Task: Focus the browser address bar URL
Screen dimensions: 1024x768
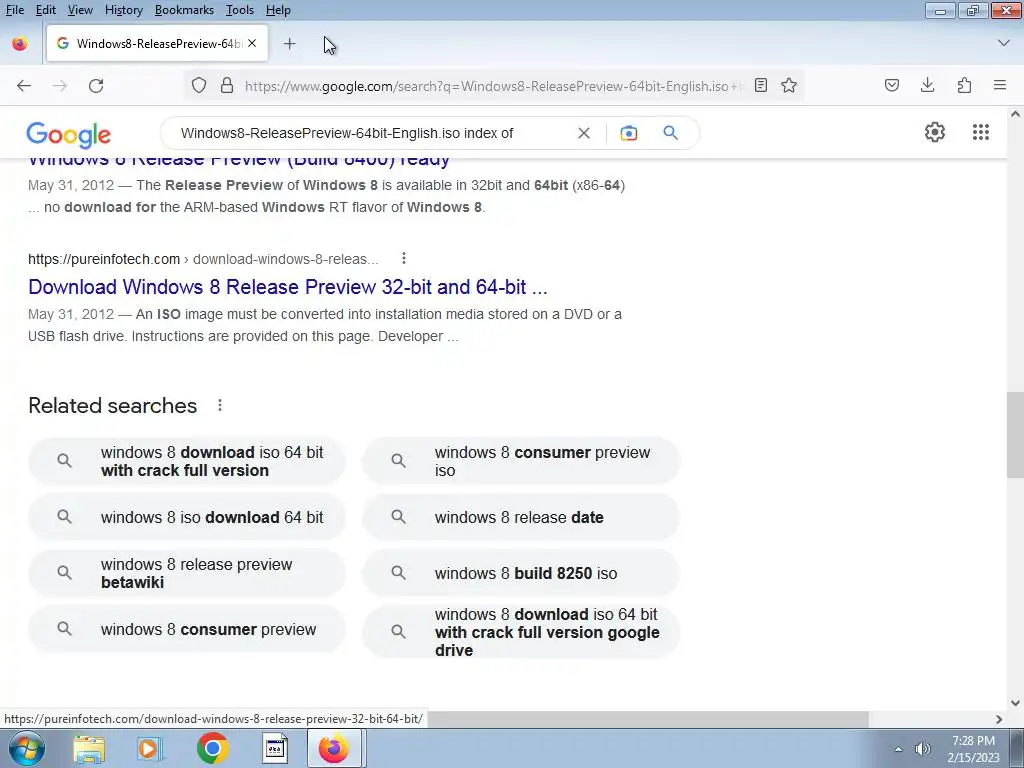Action: tap(493, 86)
